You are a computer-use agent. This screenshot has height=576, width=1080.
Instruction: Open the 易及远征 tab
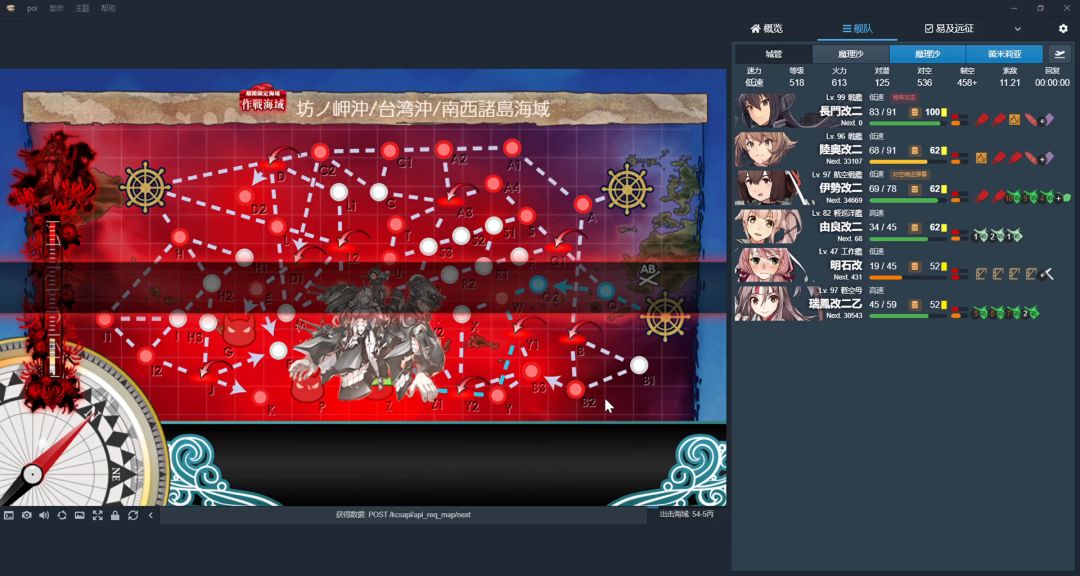click(948, 29)
